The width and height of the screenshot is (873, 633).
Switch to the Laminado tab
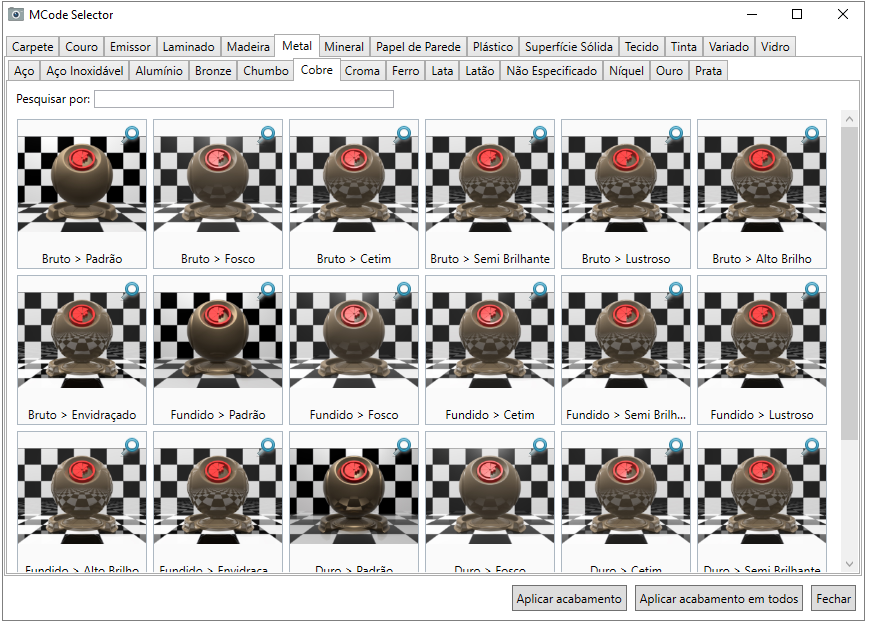(188, 47)
